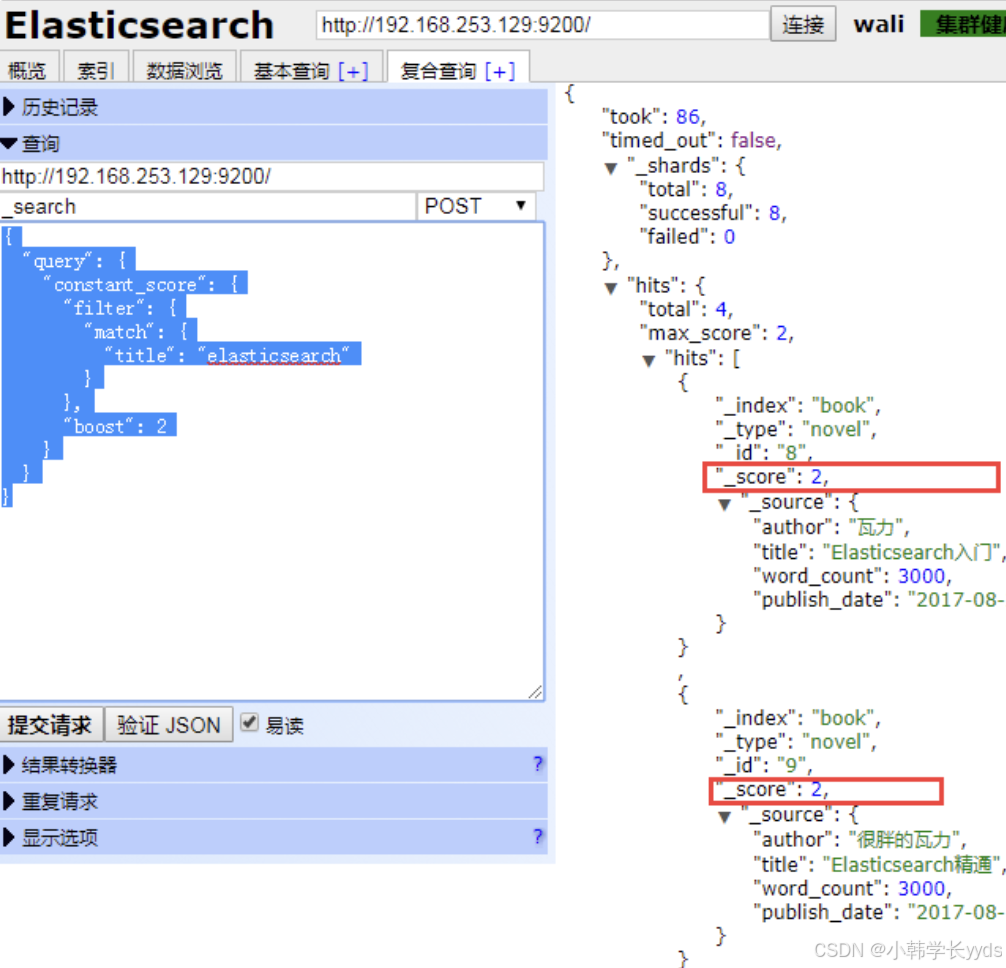
Task: Click the "title": "elasticsearch" query line
Action: point(228,355)
